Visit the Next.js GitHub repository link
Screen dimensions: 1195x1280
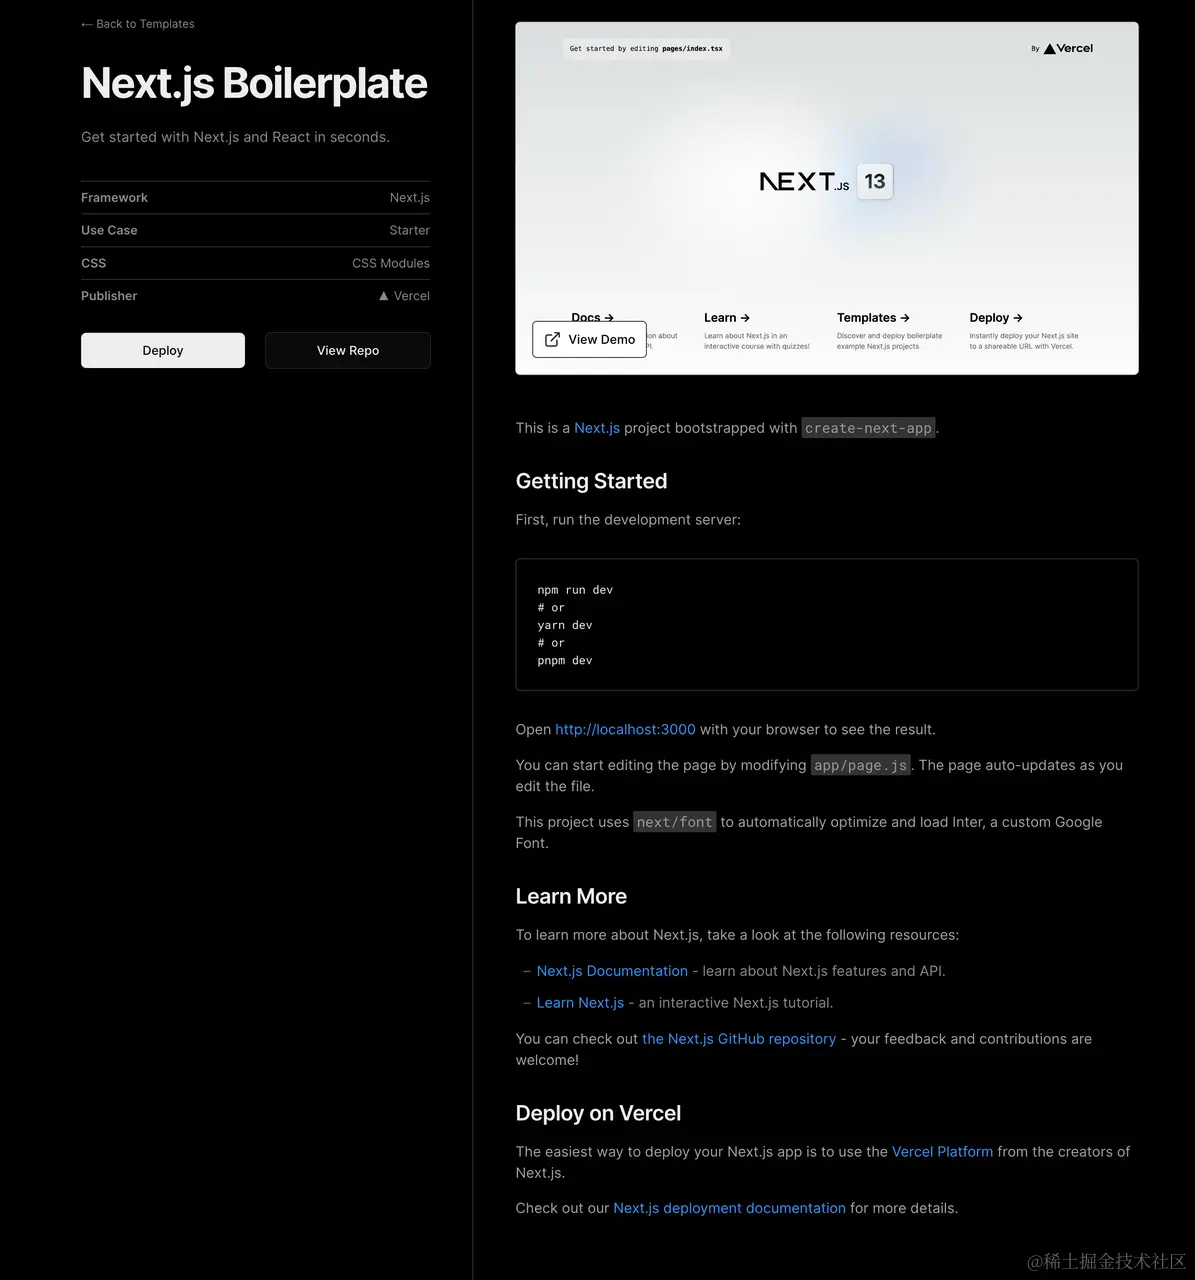tap(739, 1039)
